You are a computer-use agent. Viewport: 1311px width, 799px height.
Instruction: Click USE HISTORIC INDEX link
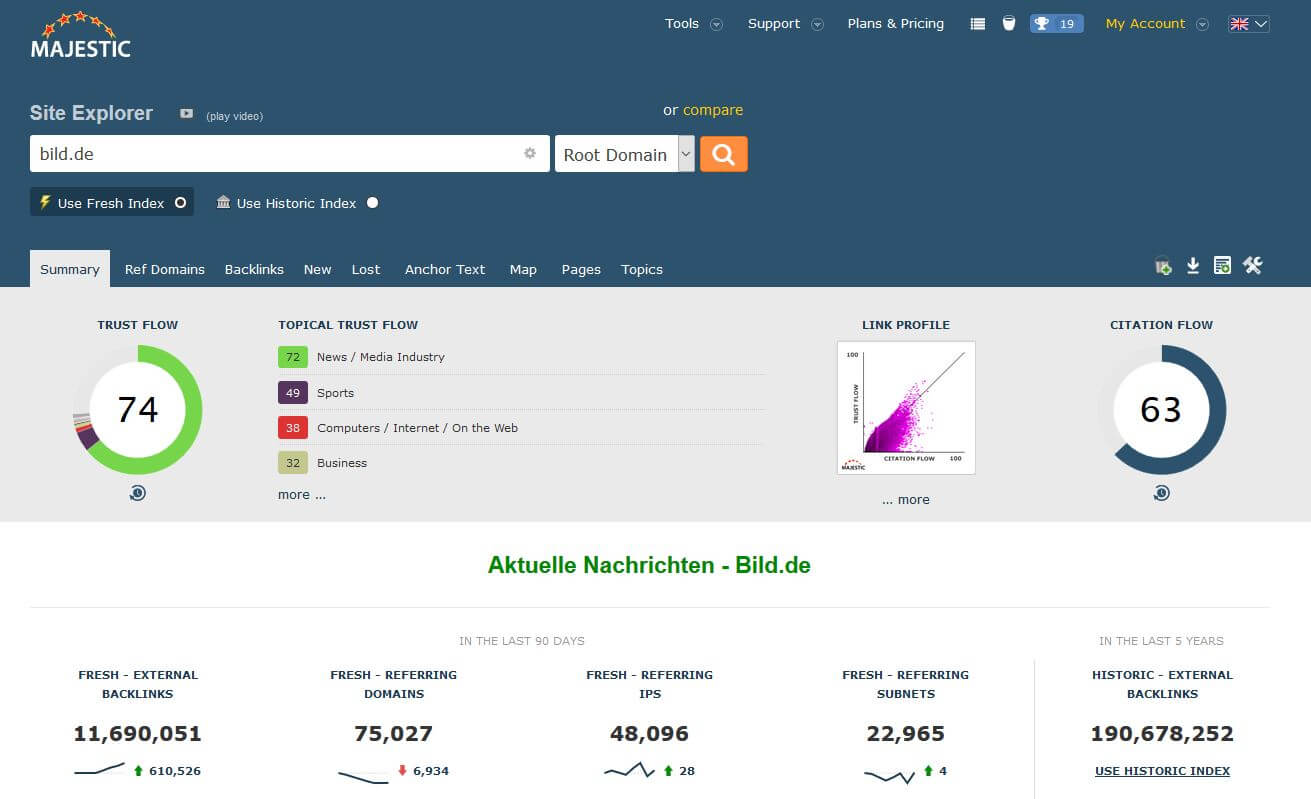(1162, 771)
